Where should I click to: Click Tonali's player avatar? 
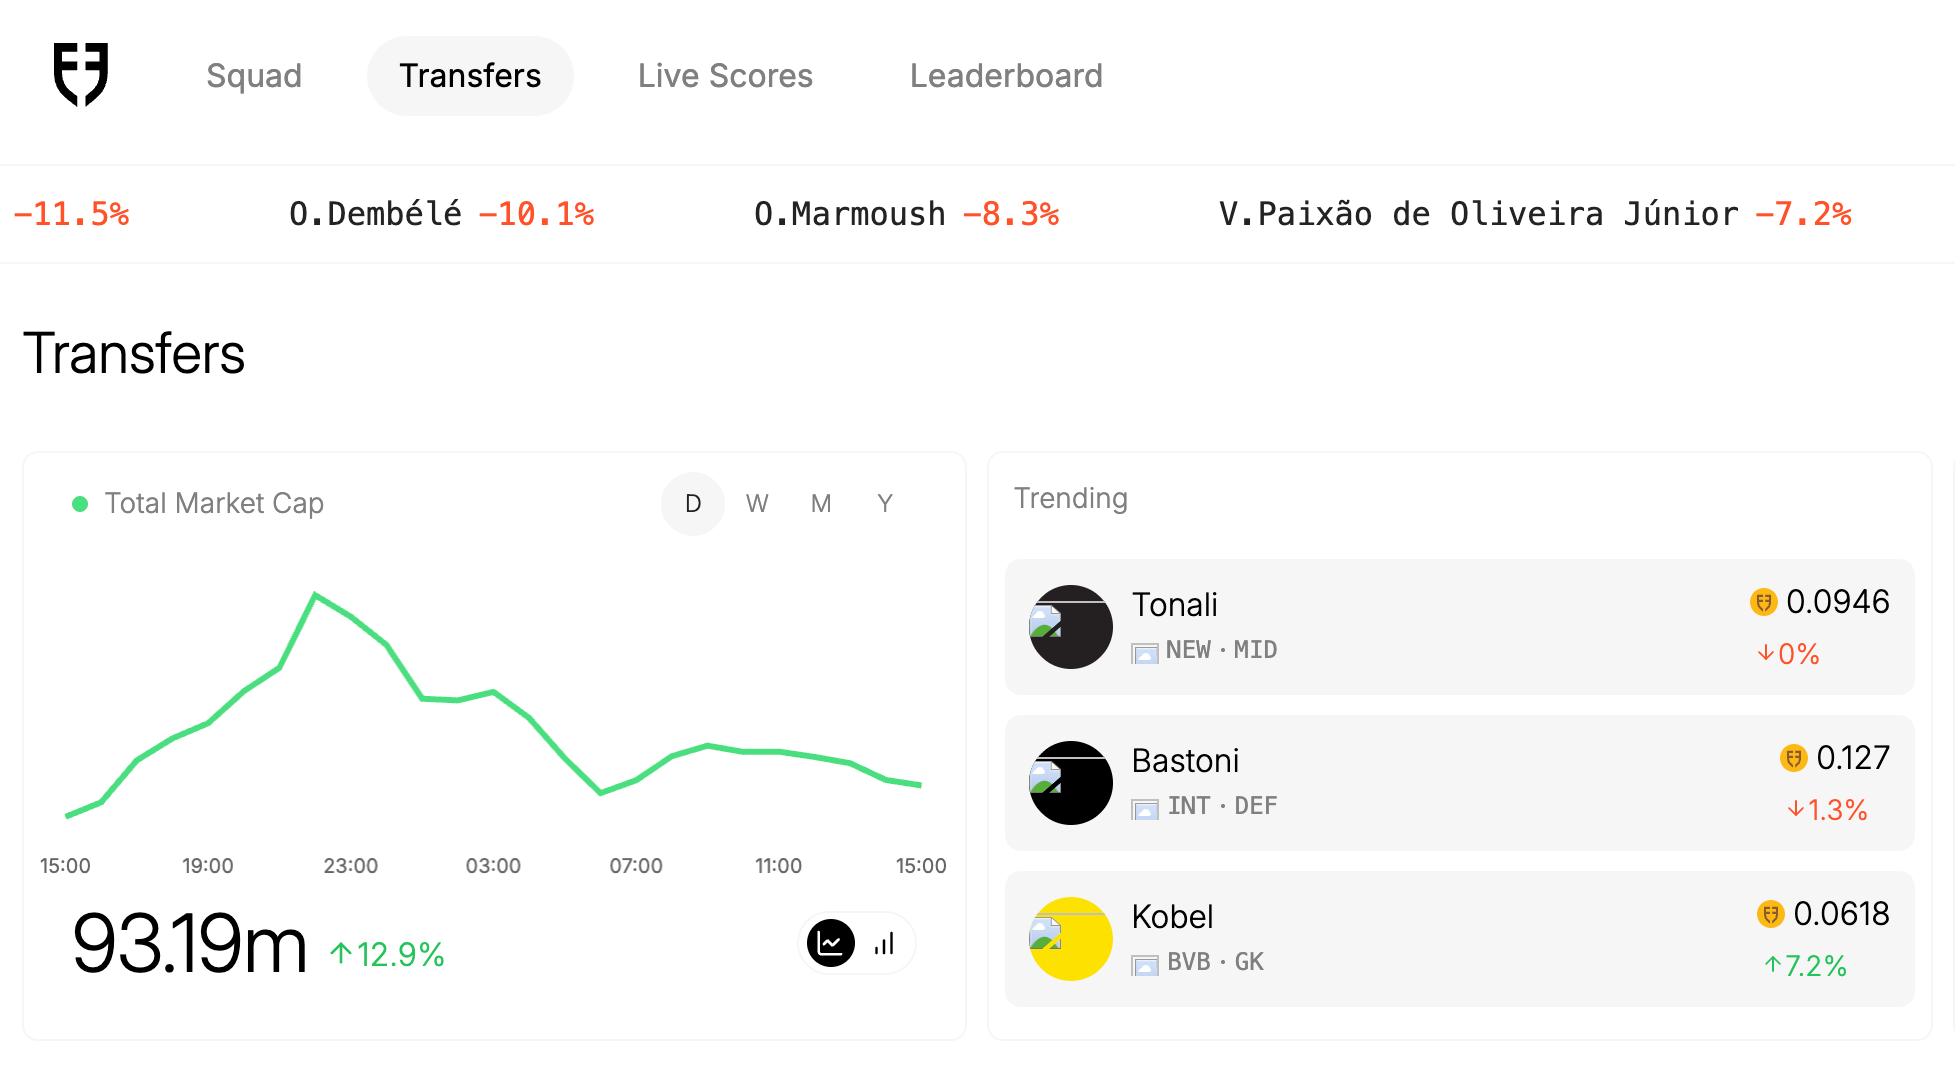(1071, 627)
